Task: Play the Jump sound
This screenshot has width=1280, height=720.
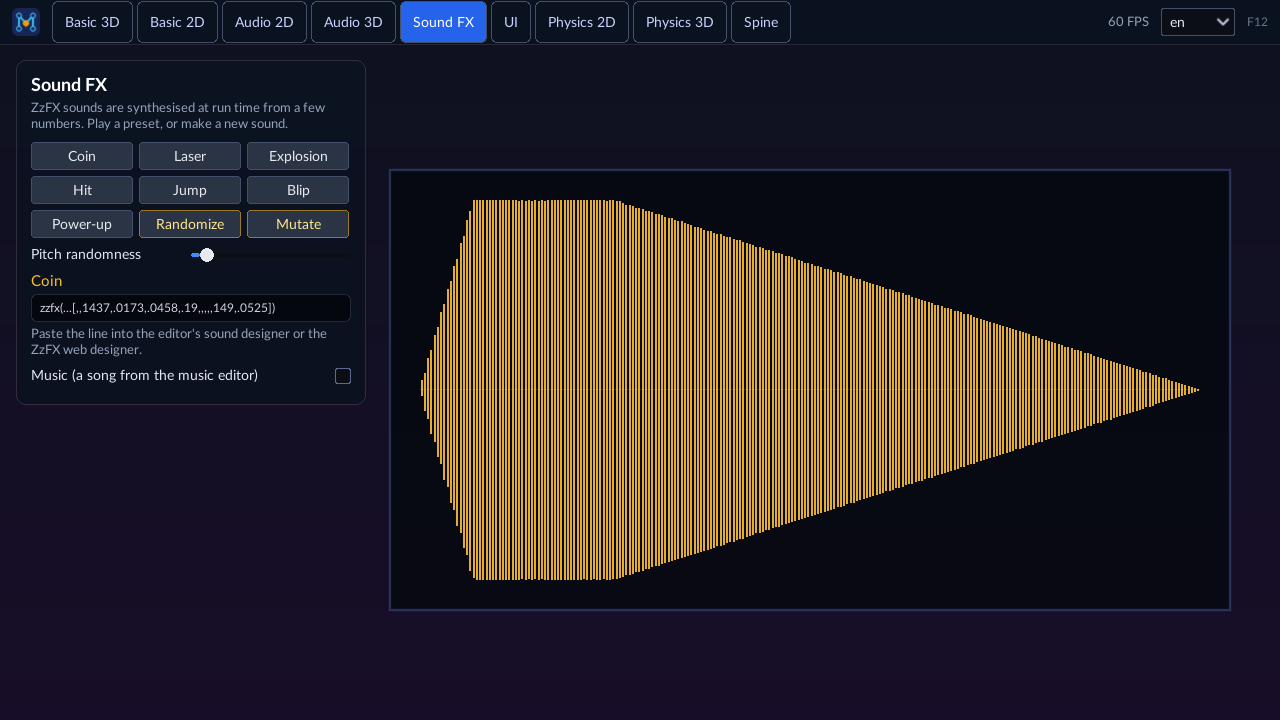Action: 190,190
